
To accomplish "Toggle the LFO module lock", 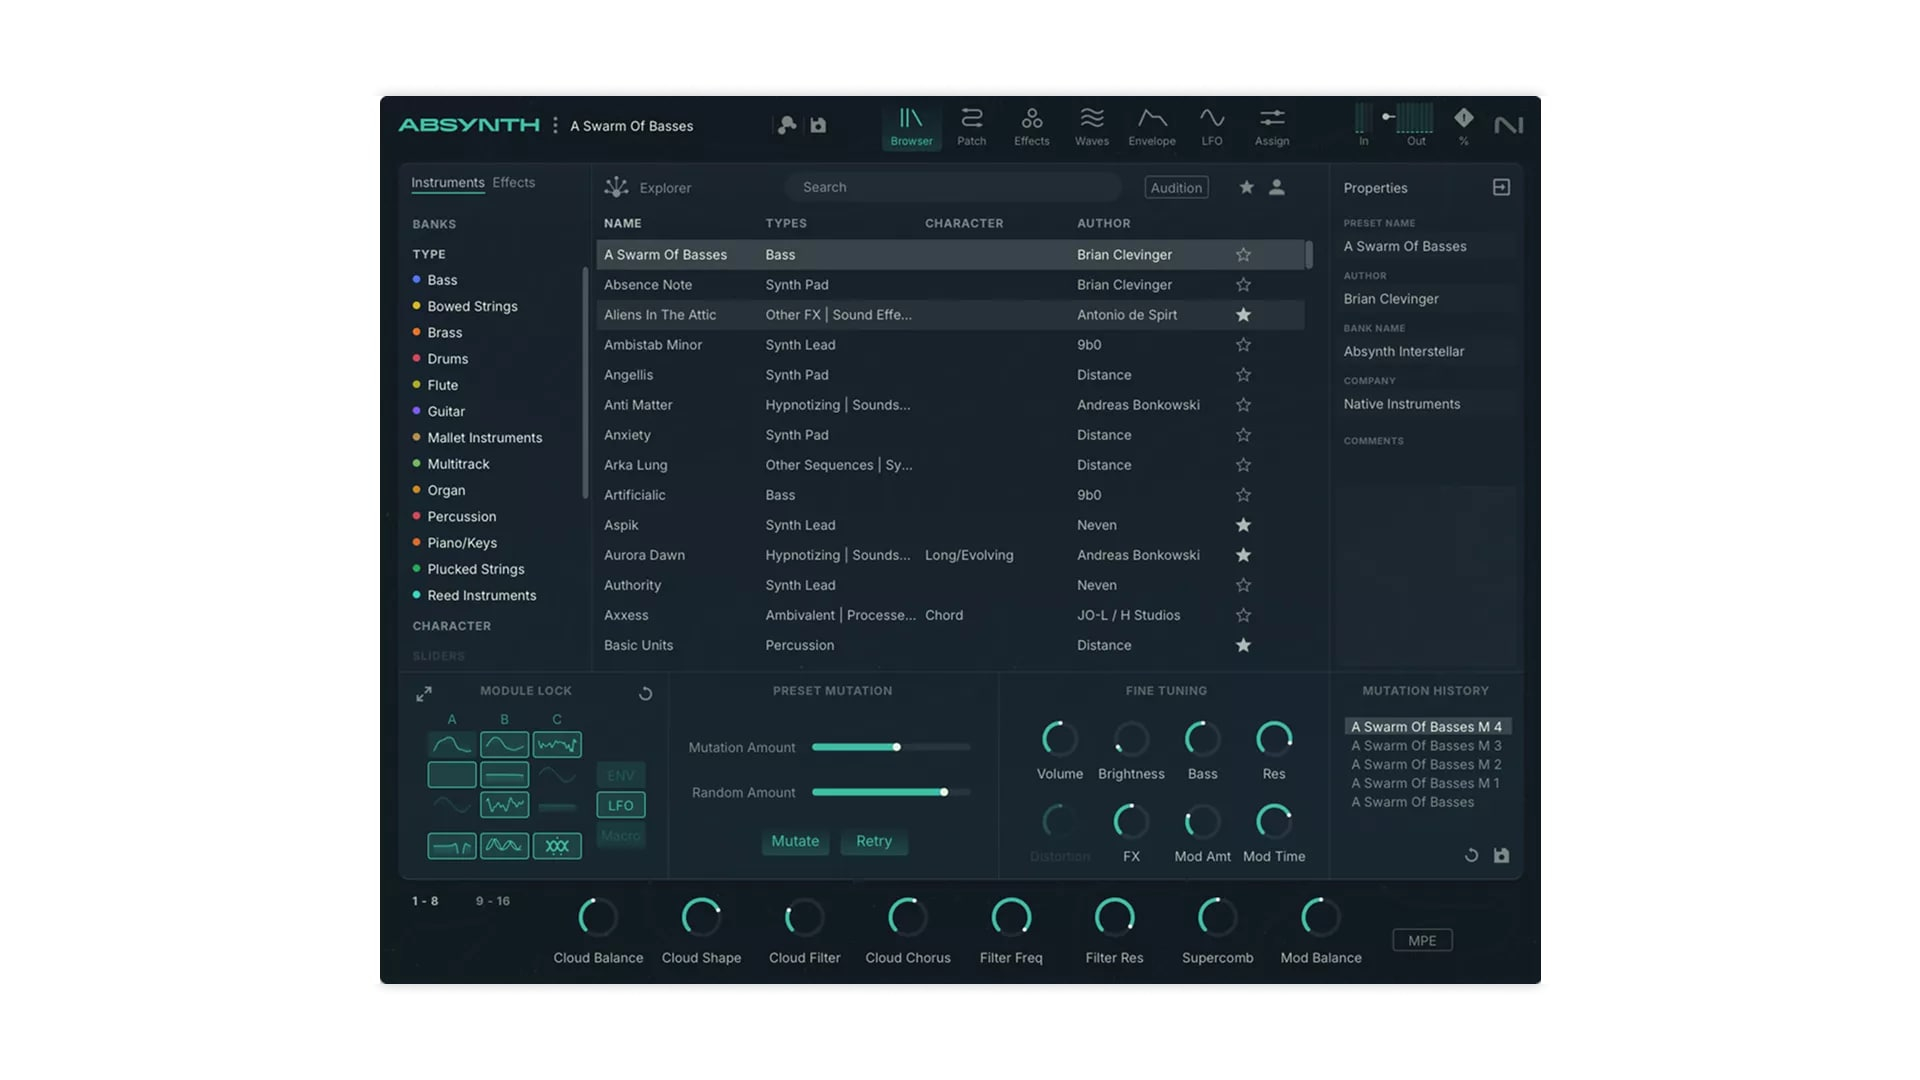I will coord(620,805).
